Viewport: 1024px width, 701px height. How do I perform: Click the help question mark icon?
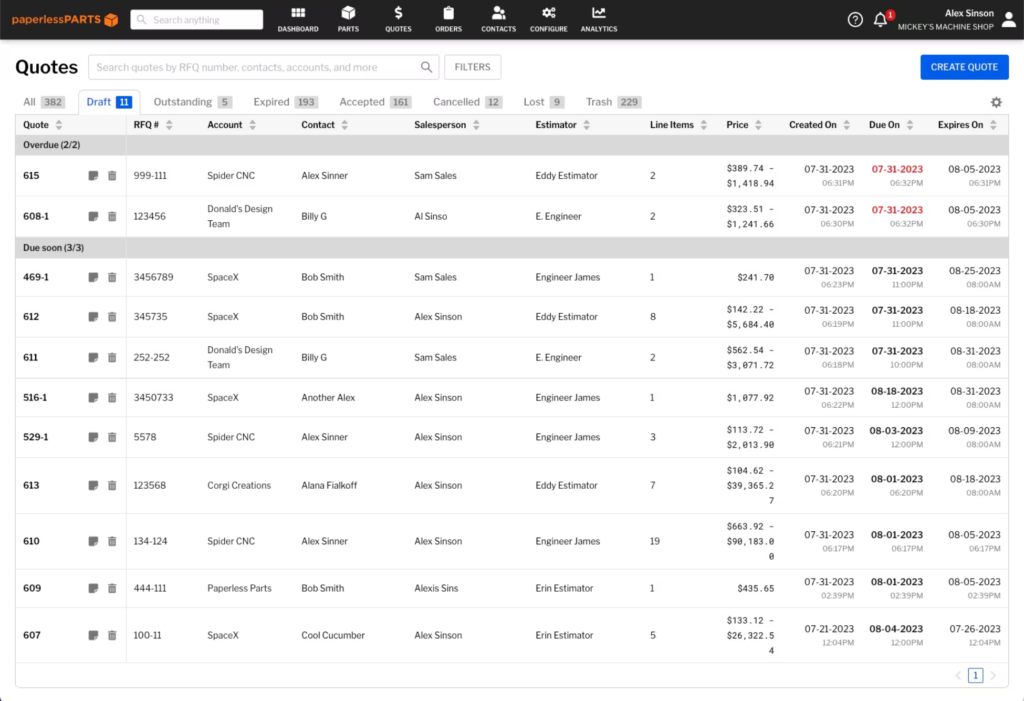pyautogui.click(x=854, y=19)
